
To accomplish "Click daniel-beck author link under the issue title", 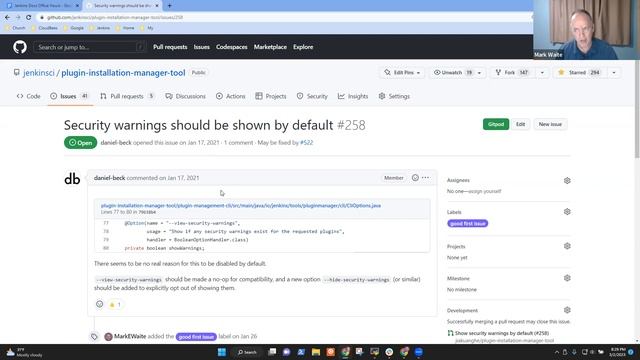I will click(116, 142).
